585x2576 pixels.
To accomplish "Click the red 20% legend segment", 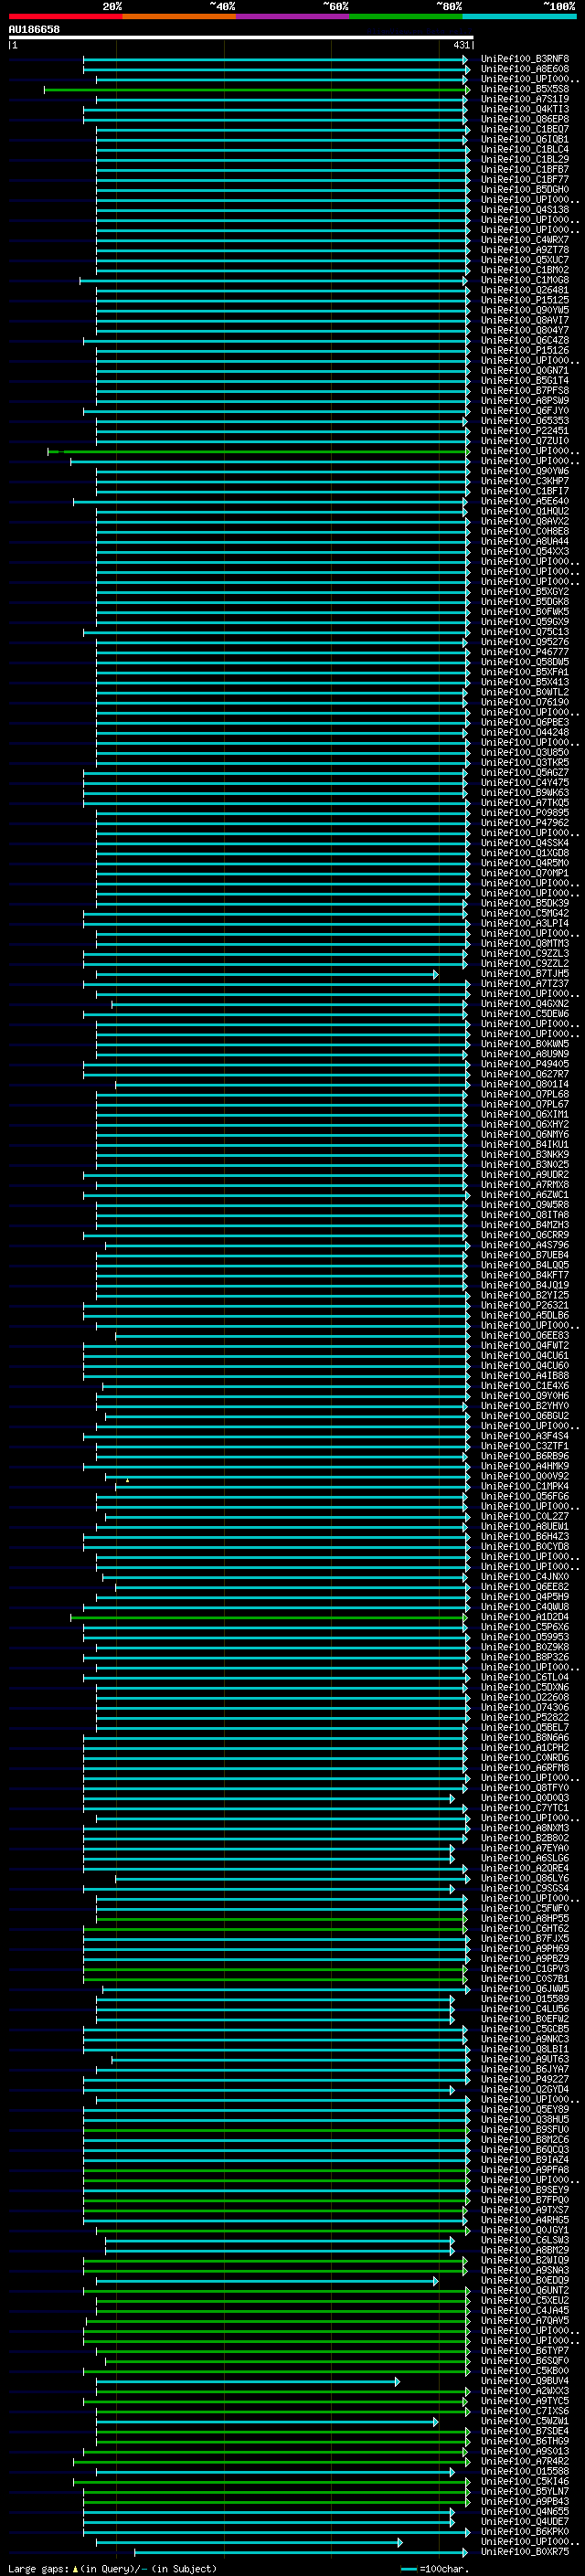I will coord(65,16).
